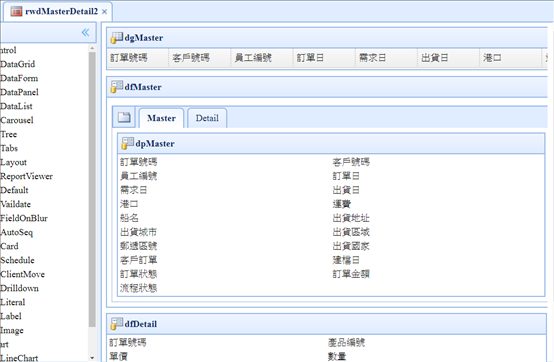This screenshot has width=554, height=362.
Task: Select the 運費 field in dpMaster
Action: pyautogui.click(x=342, y=204)
